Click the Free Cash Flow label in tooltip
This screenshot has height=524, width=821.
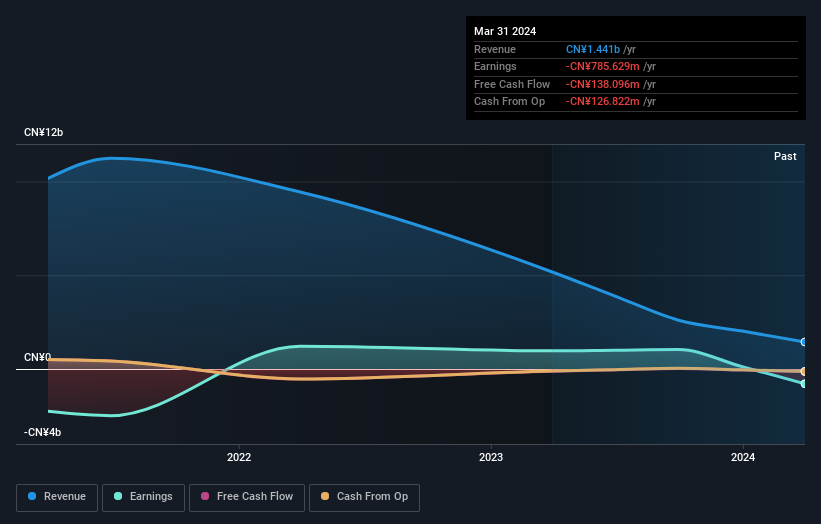click(x=512, y=84)
